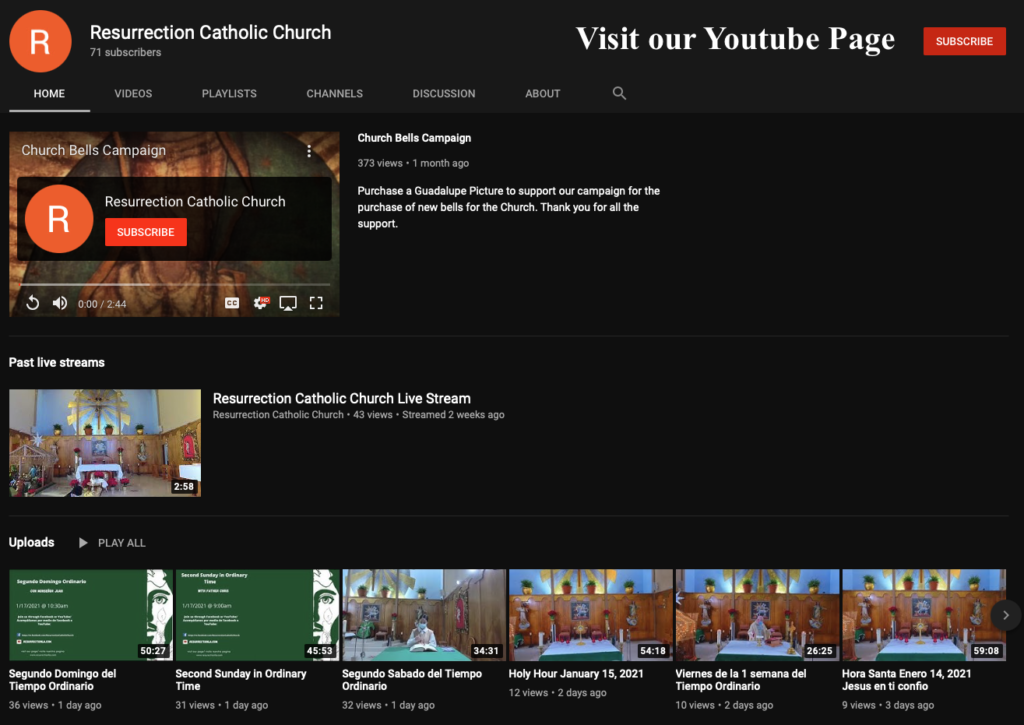Open Viernes de la 1 semana thumbnail

click(757, 615)
